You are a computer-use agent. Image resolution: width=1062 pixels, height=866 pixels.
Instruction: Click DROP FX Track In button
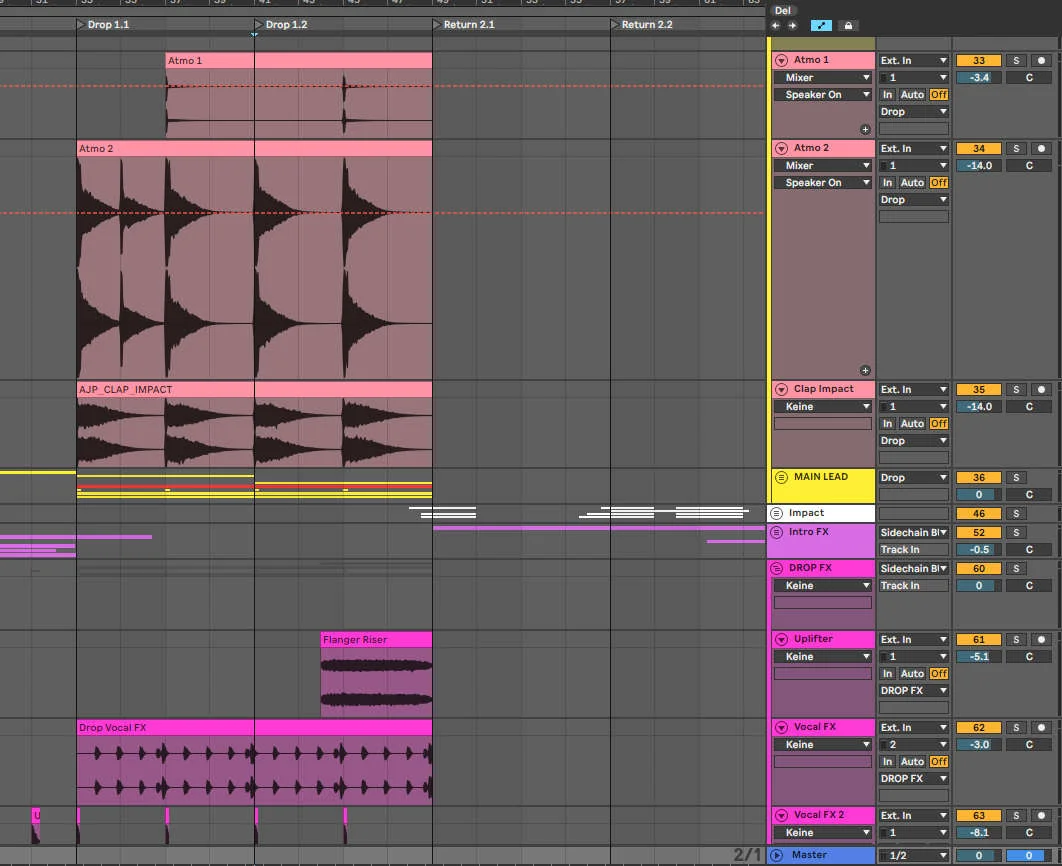(x=914, y=586)
